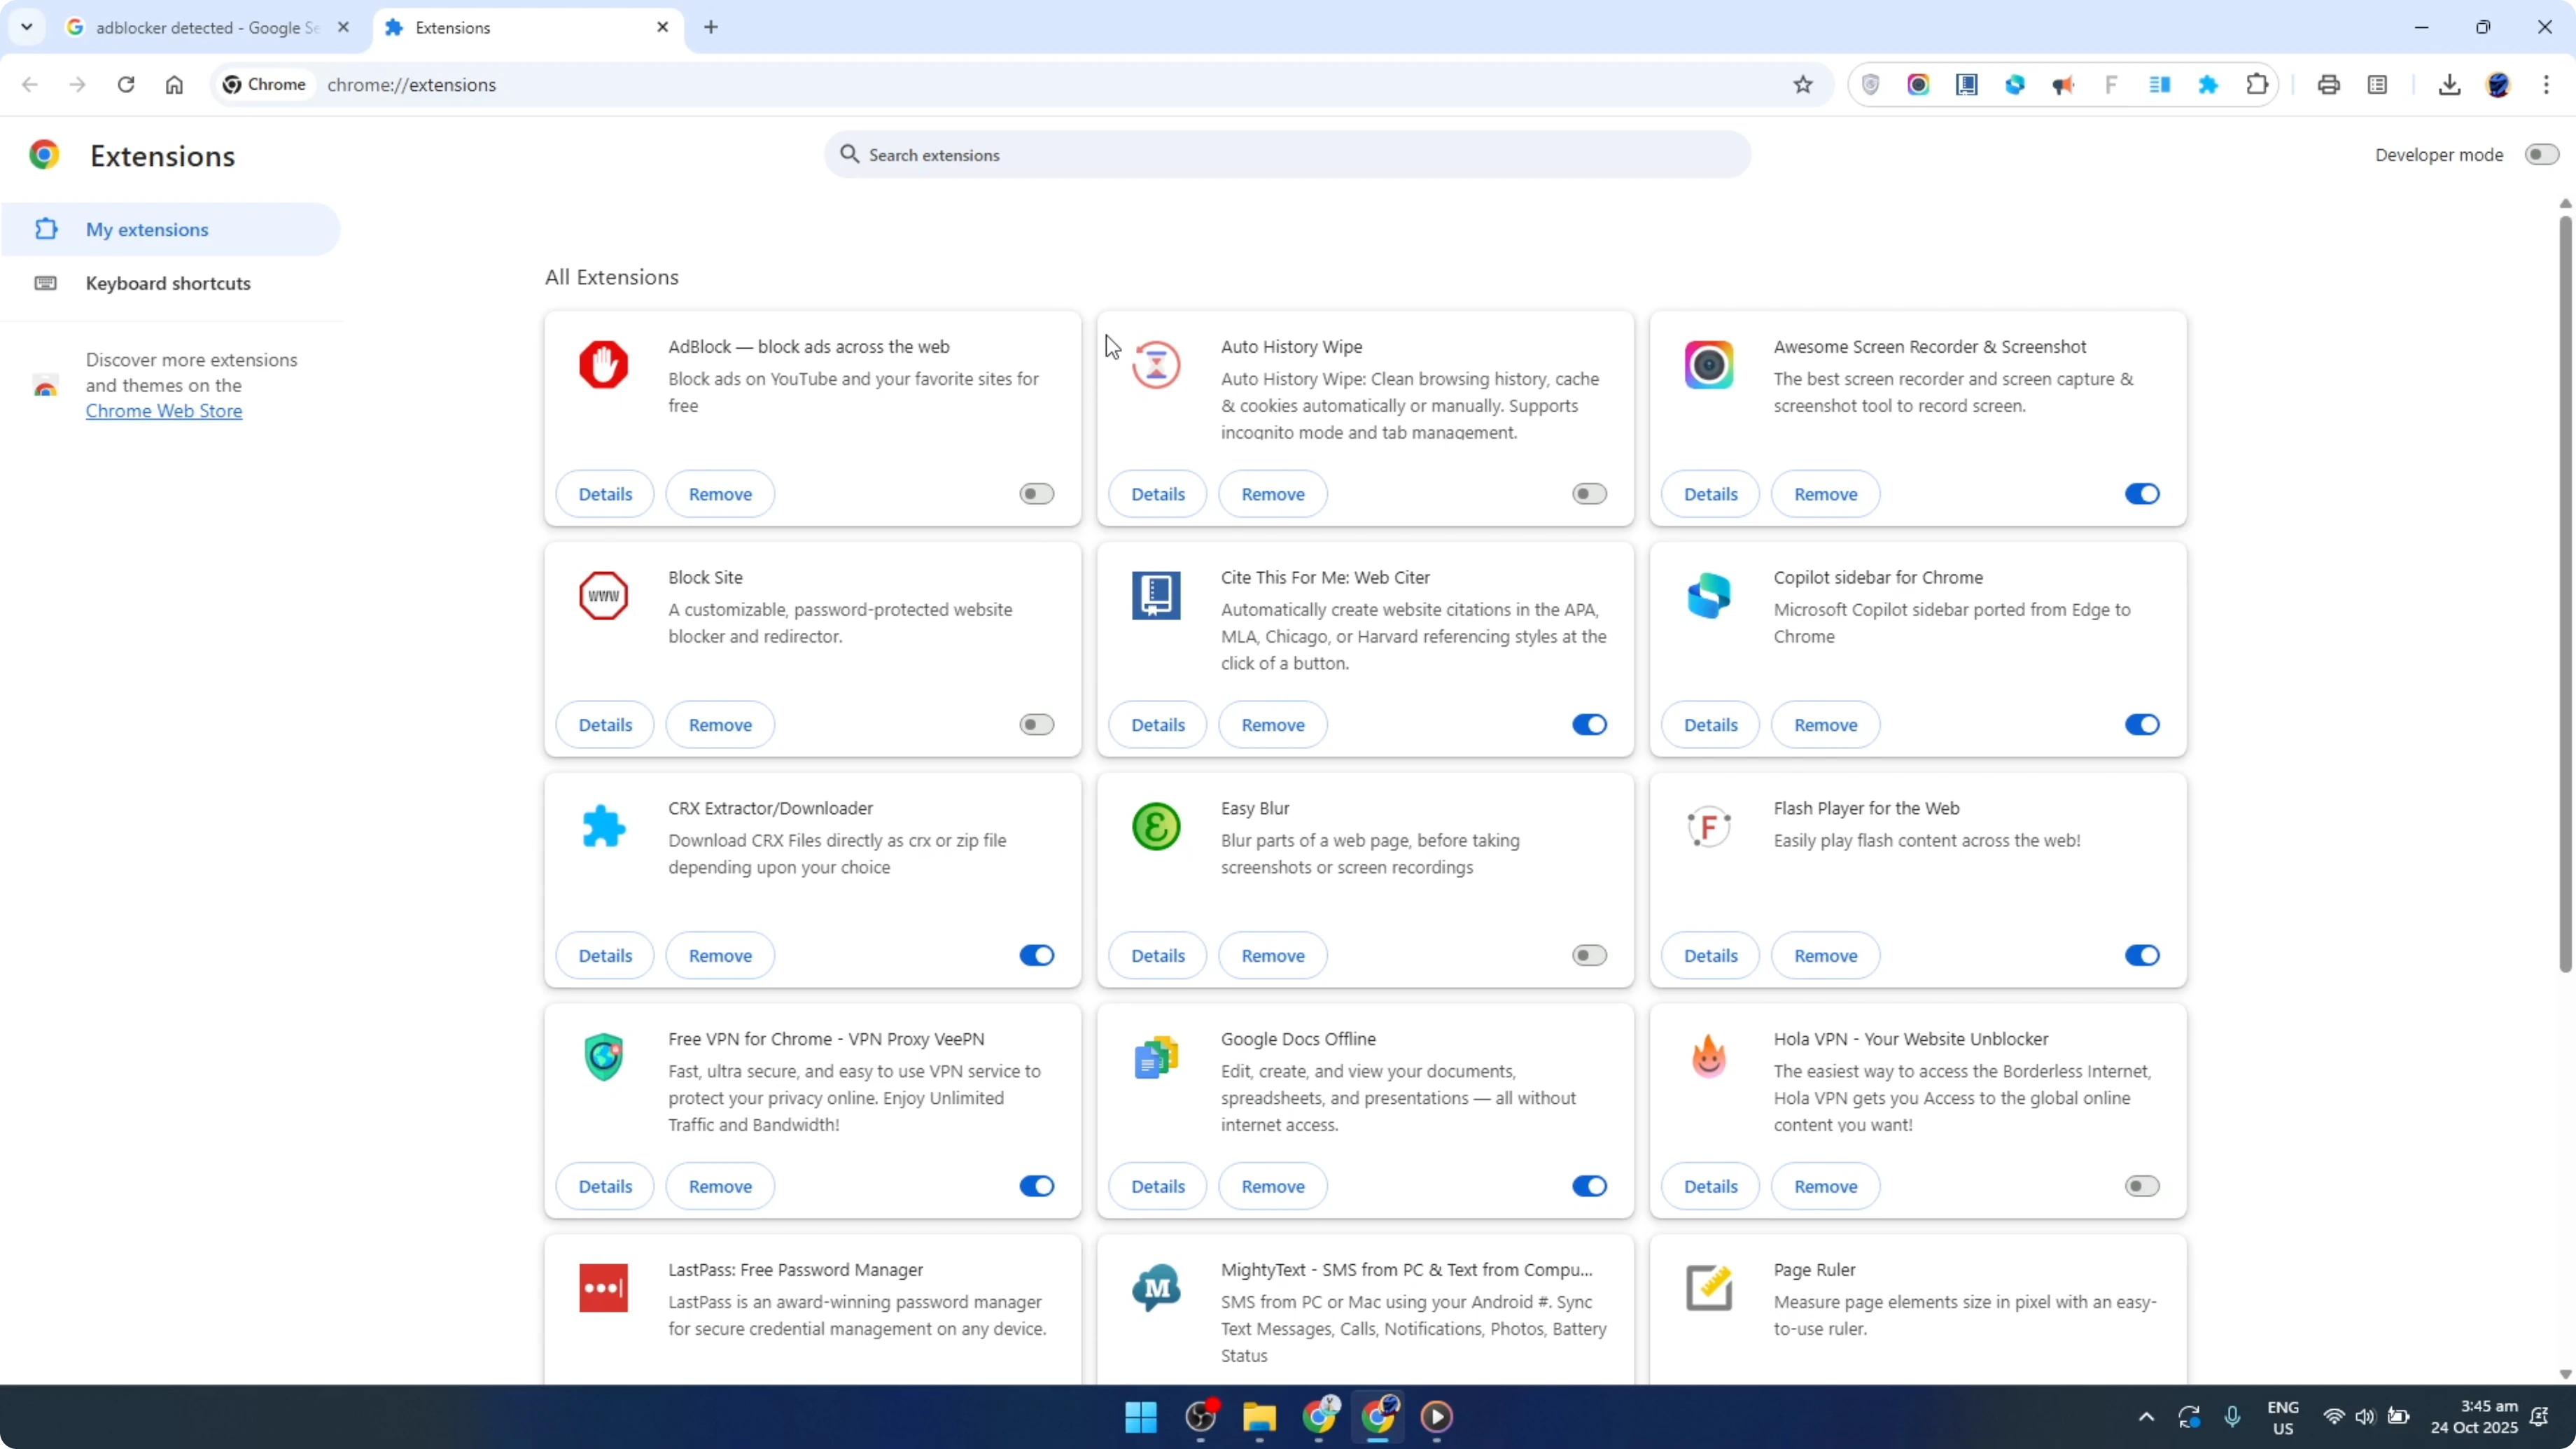This screenshot has height=1449, width=2576.
Task: Select Keyboard shortcuts in the sidebar
Action: point(167,283)
